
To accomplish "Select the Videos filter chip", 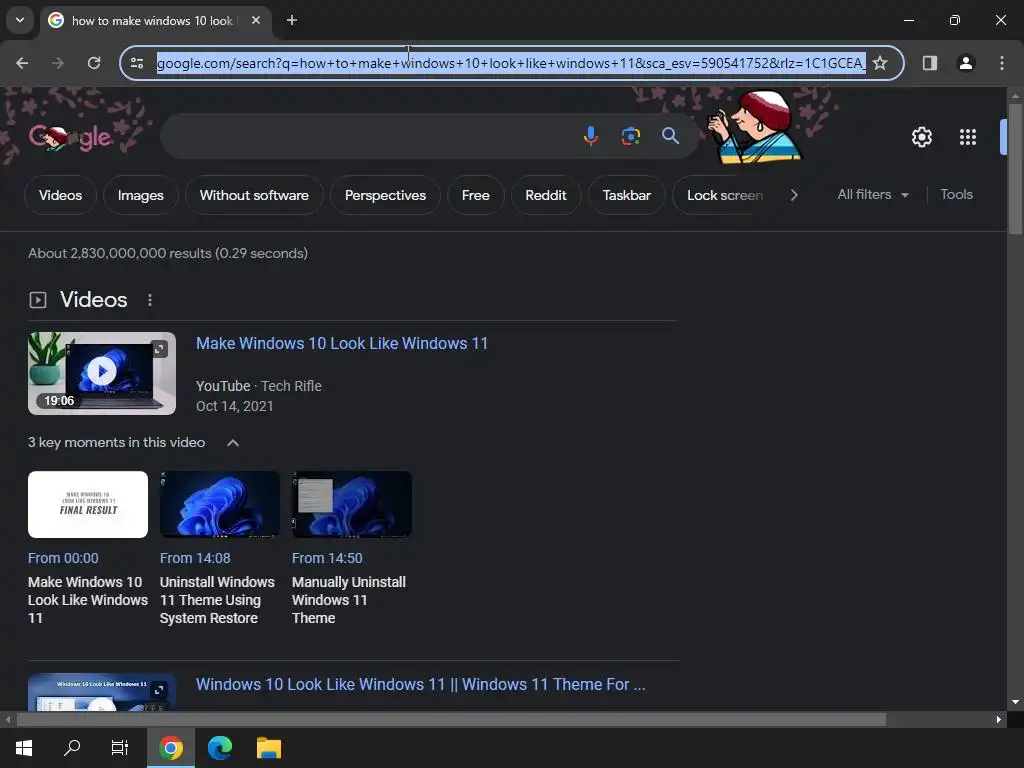I will click(x=60, y=195).
